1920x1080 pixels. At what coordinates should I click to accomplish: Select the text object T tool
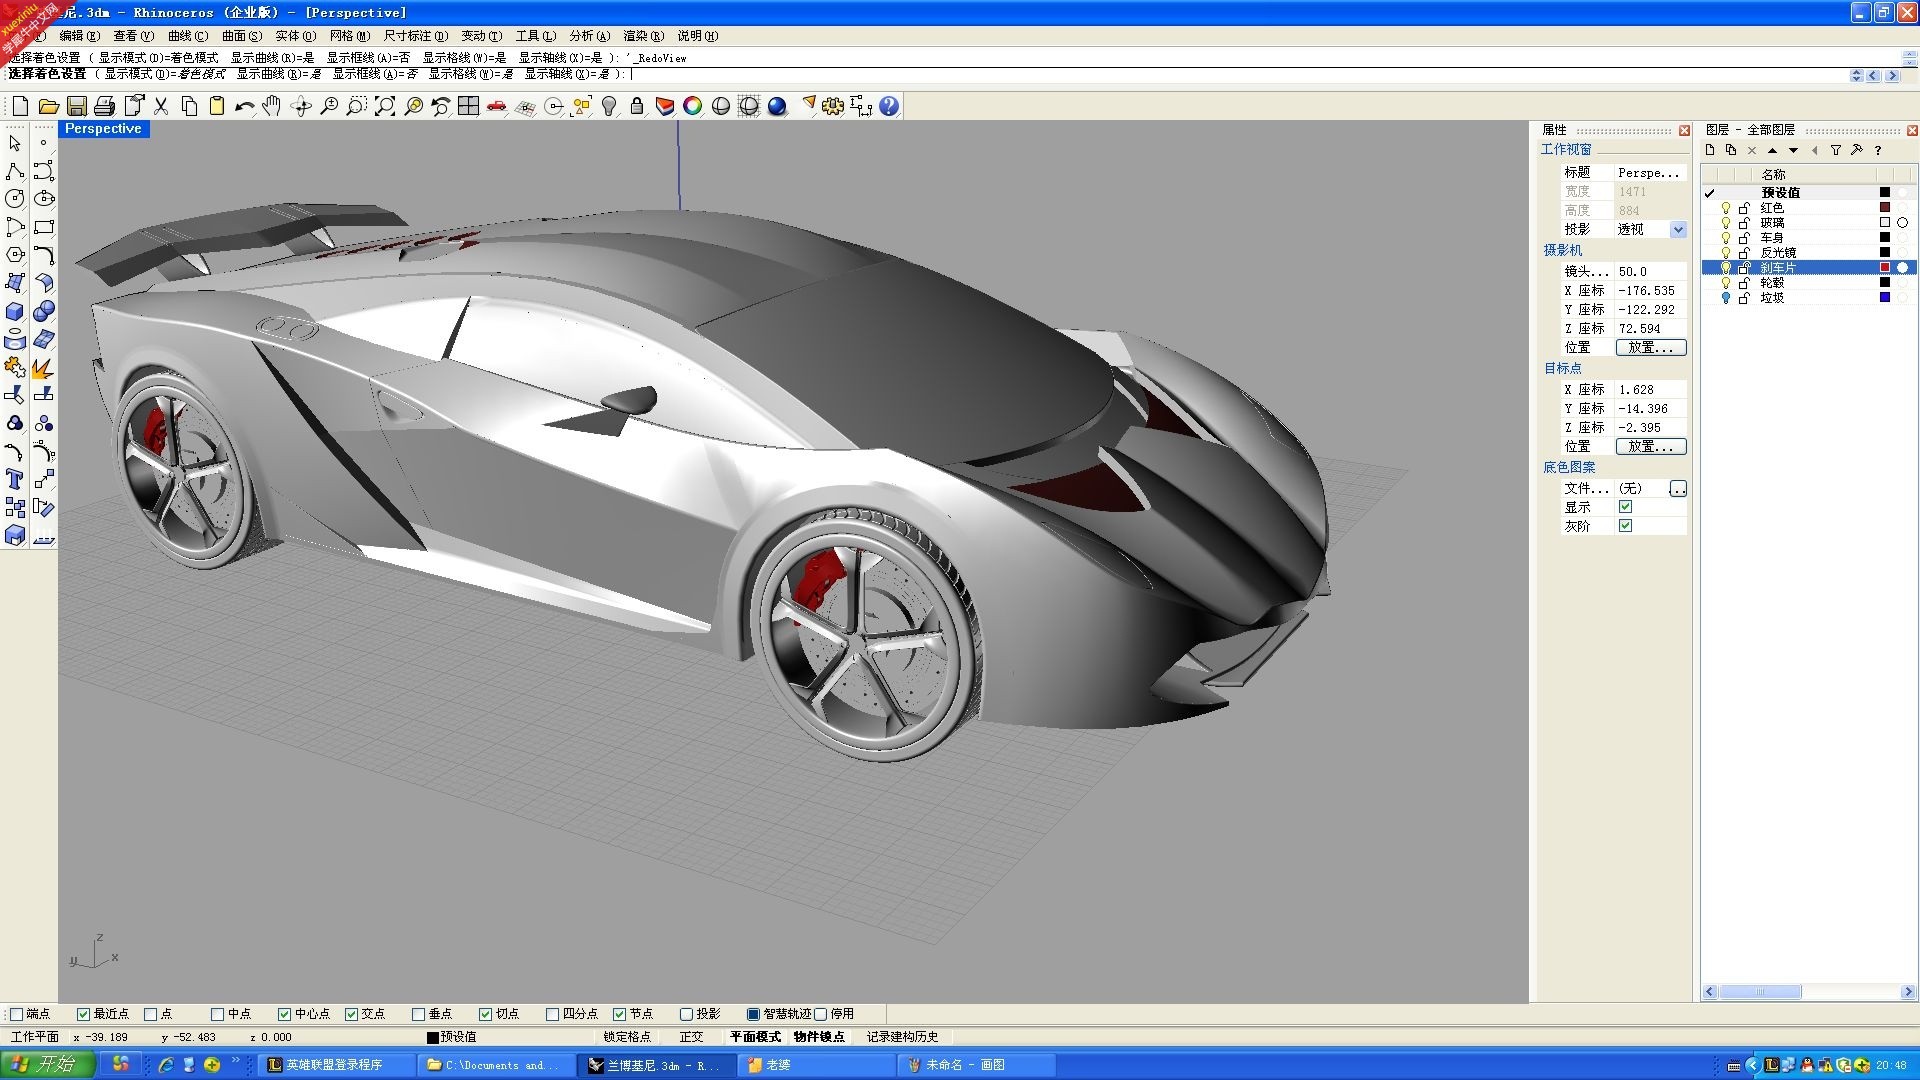[x=15, y=479]
